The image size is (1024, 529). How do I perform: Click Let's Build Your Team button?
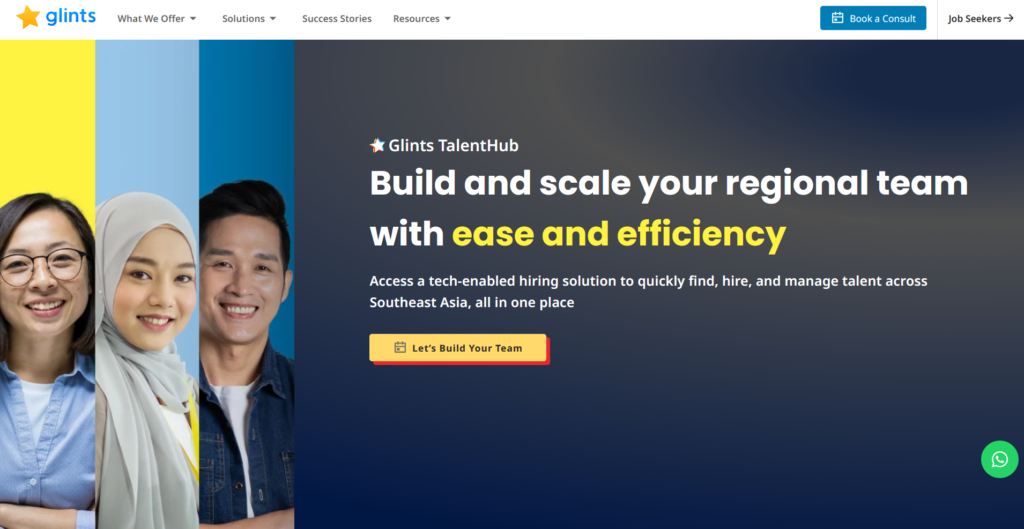458,347
